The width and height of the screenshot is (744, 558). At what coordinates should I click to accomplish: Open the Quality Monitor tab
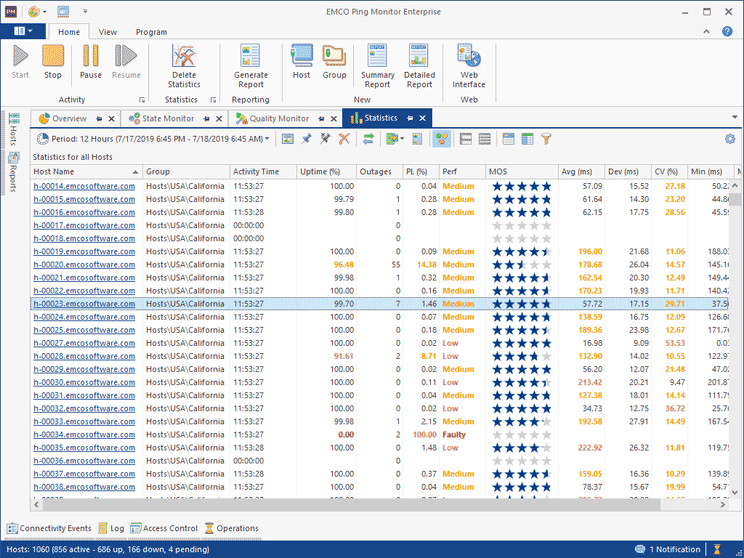pyautogui.click(x=279, y=119)
